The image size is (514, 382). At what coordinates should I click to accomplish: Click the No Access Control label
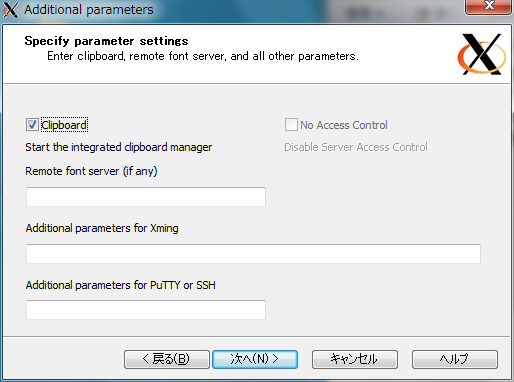(344, 125)
